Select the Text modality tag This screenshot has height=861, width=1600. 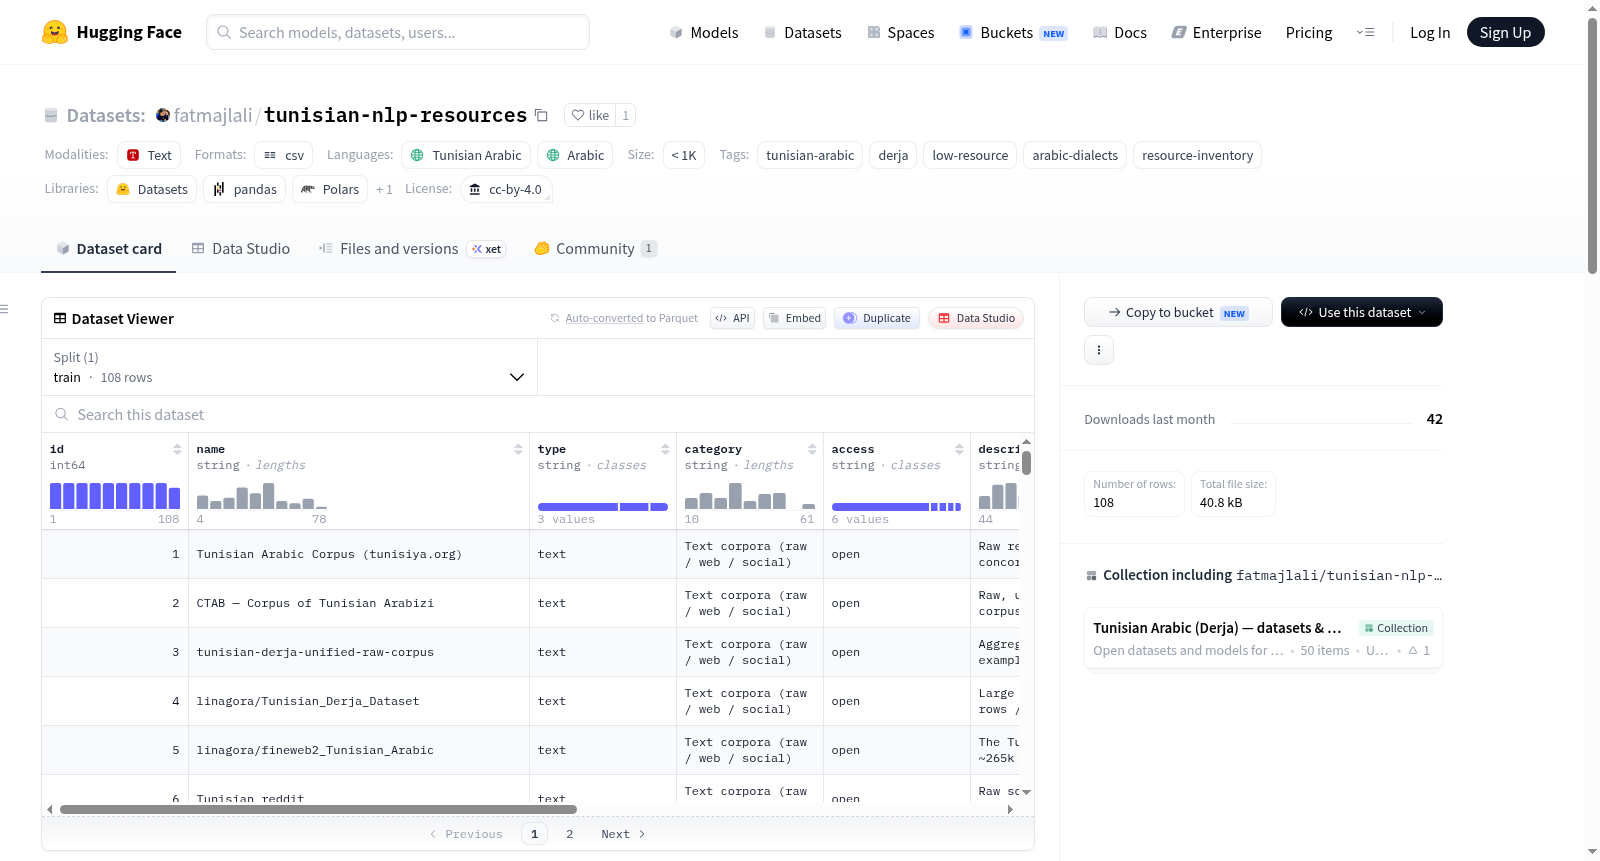pyautogui.click(x=149, y=155)
